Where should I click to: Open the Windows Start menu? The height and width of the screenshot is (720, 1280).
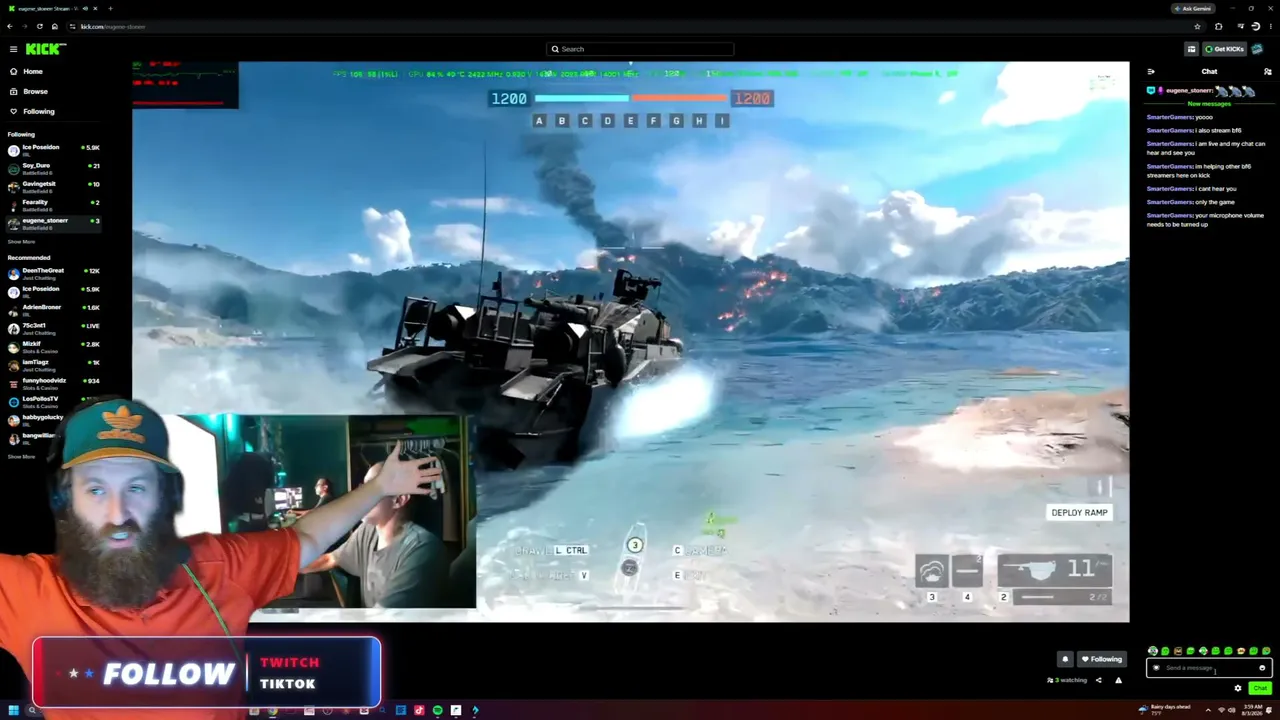13,711
